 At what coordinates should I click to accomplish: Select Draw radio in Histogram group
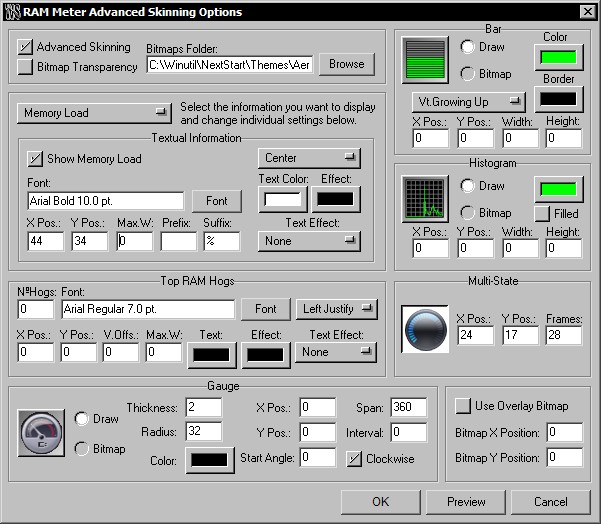pyautogui.click(x=467, y=186)
